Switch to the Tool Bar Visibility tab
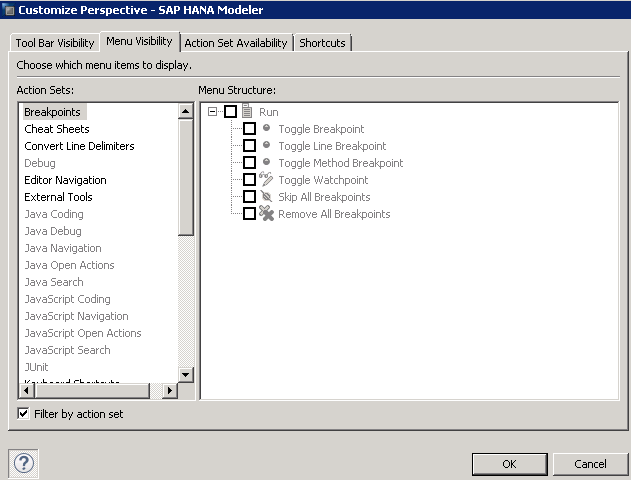Screen dimensions: 631x480 point(55,43)
